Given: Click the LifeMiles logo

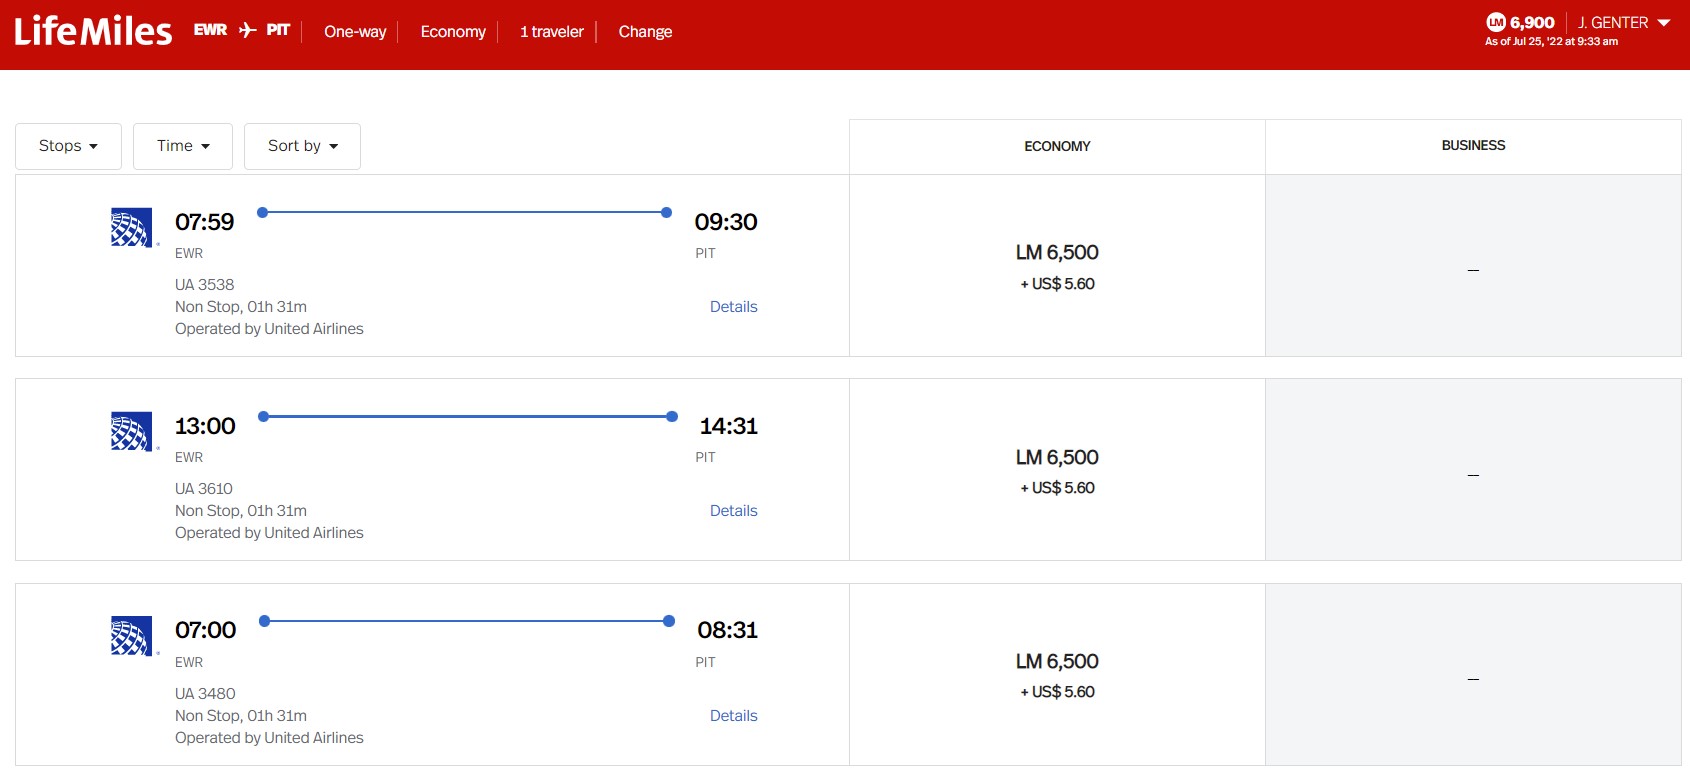Looking at the screenshot, I should pos(93,32).
